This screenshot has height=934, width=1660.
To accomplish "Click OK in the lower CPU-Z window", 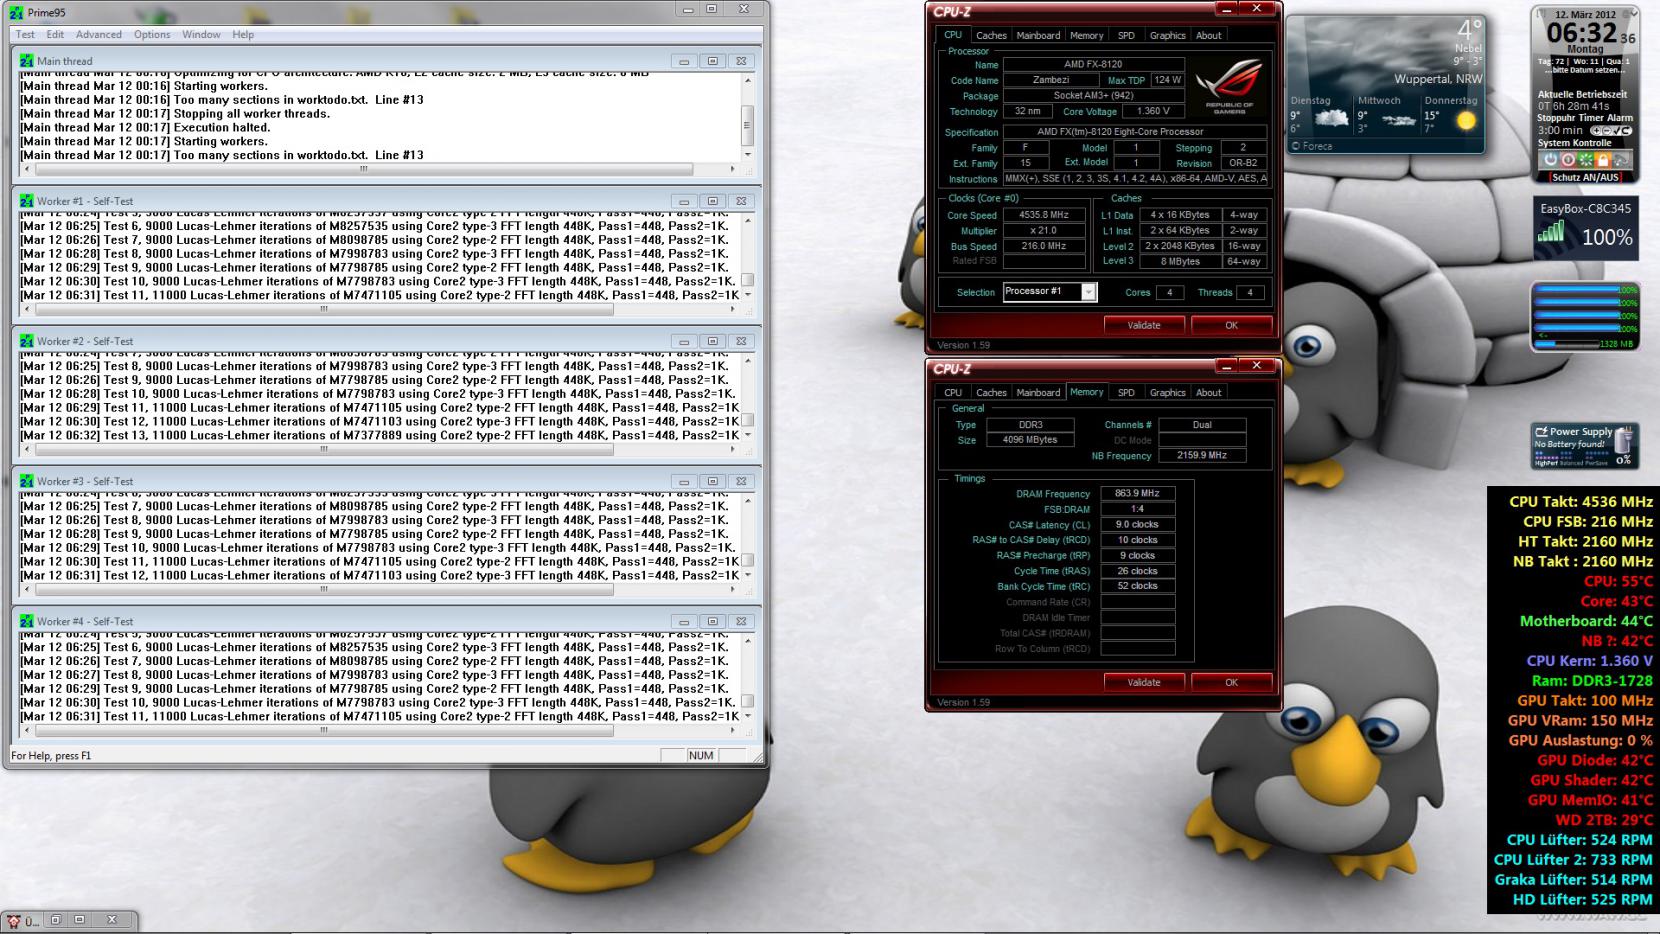I will pos(1231,682).
